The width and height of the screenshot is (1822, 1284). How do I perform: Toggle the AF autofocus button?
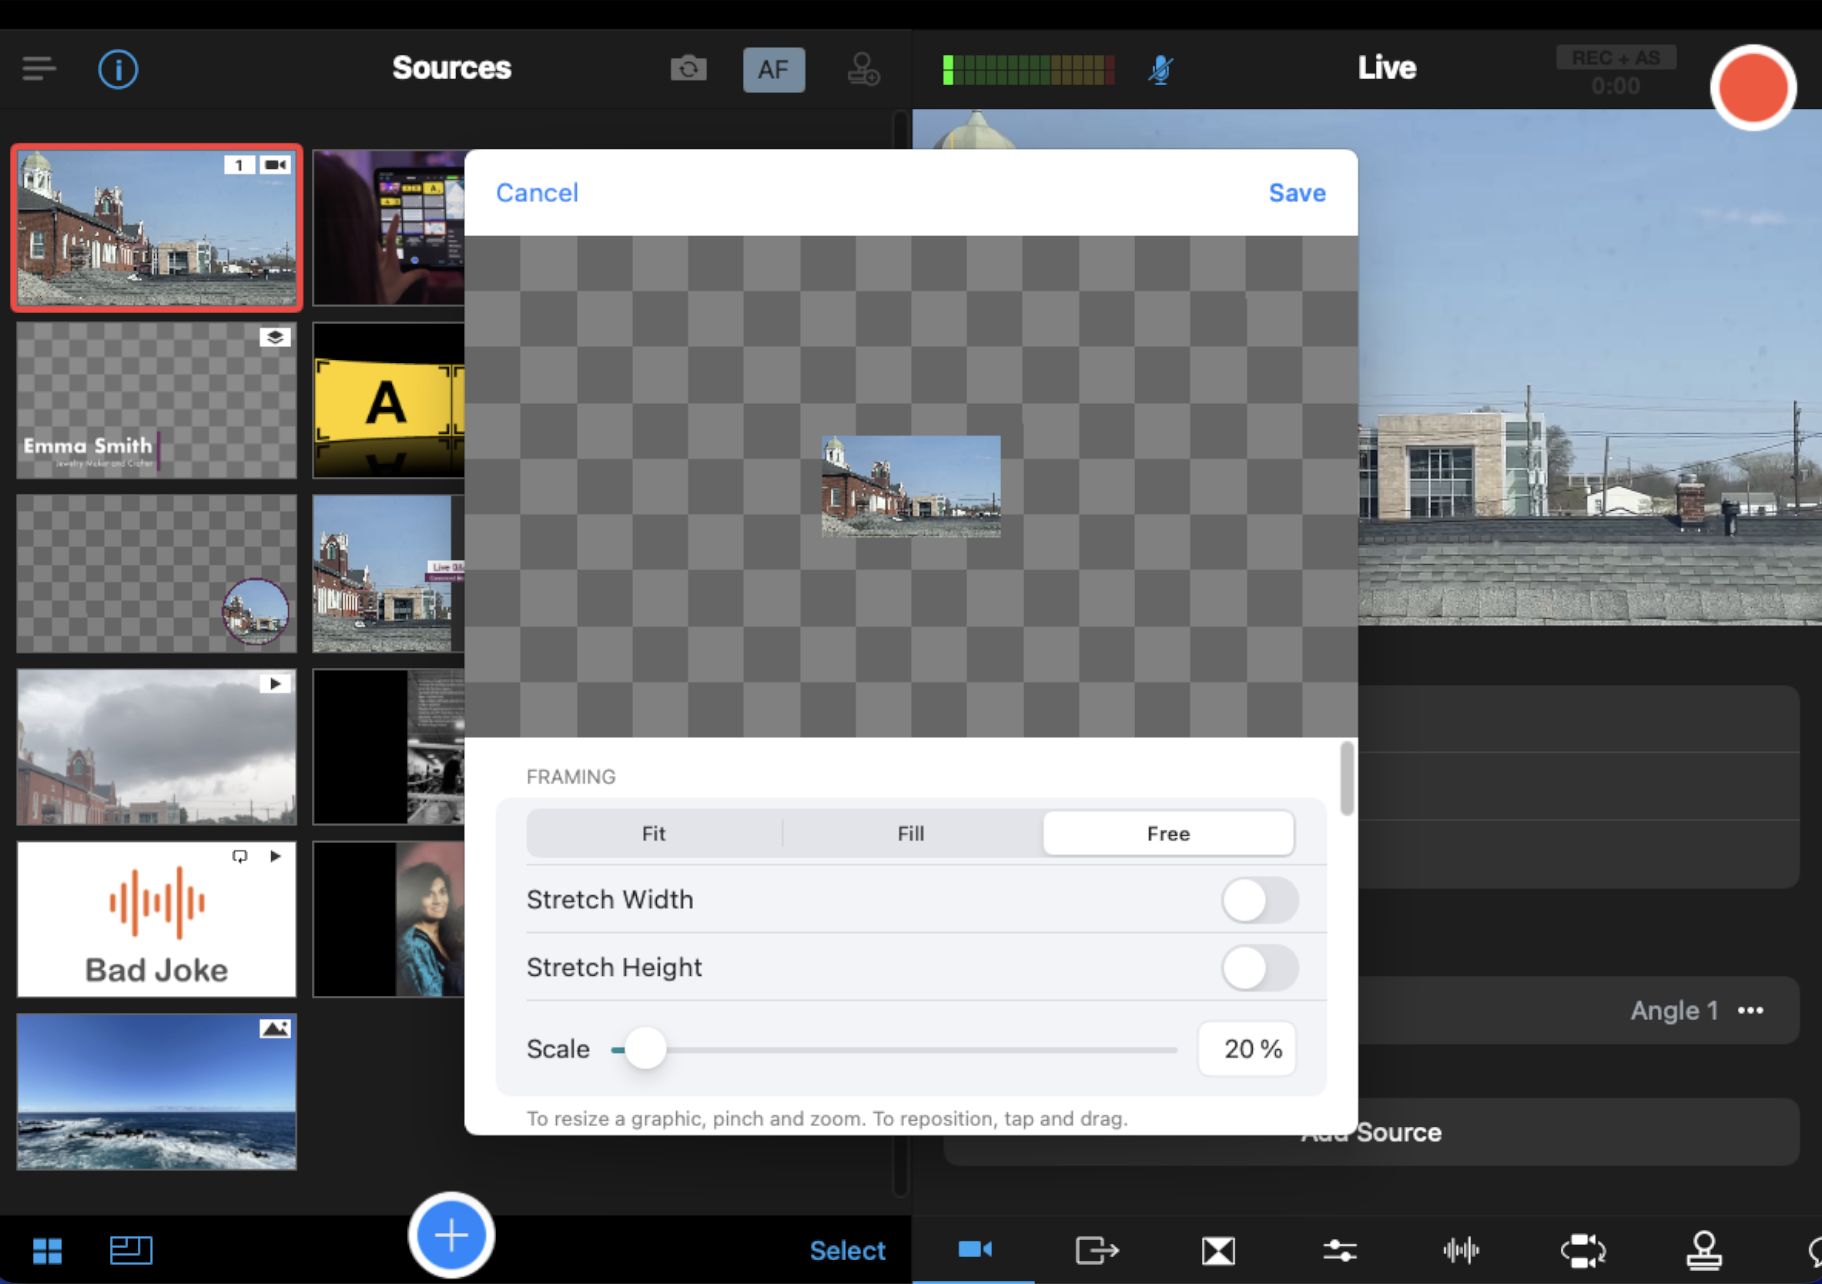point(773,70)
